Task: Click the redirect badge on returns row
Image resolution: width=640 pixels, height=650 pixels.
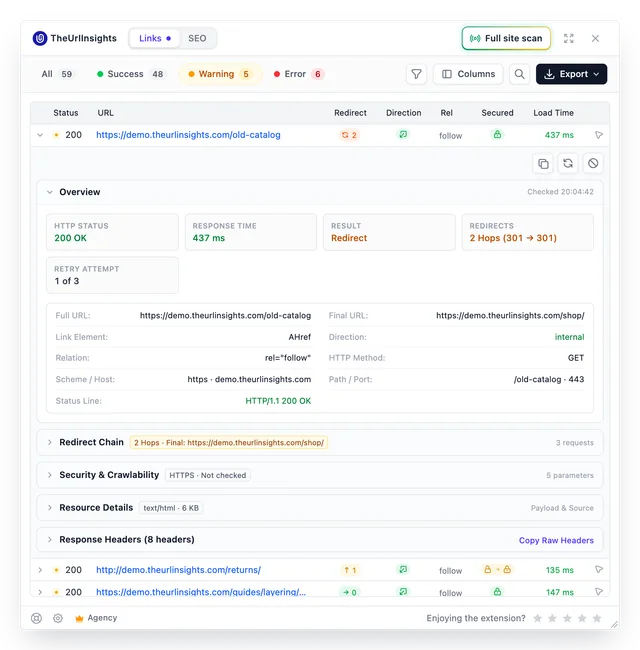Action: click(x=350, y=570)
